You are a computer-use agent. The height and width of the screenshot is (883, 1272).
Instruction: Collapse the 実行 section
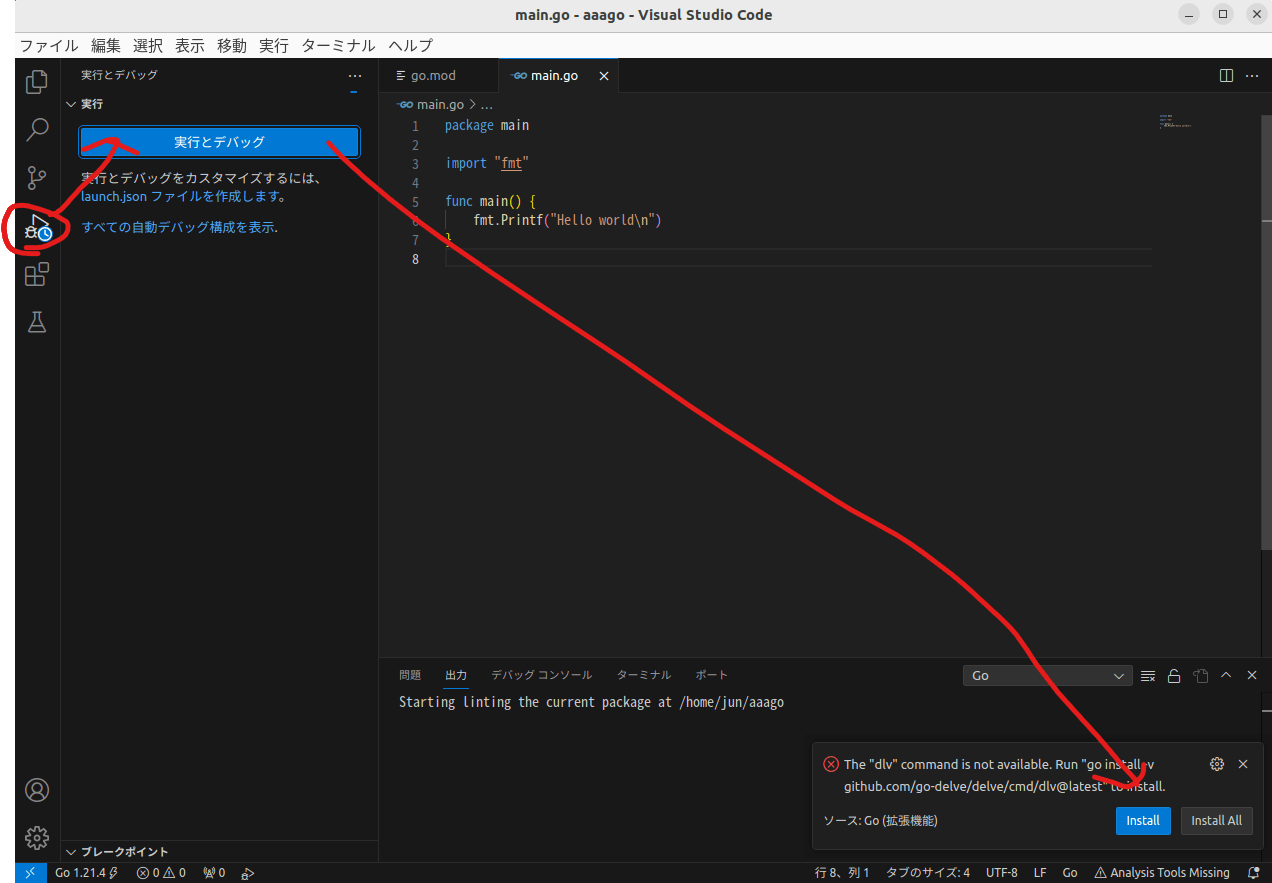(92, 104)
